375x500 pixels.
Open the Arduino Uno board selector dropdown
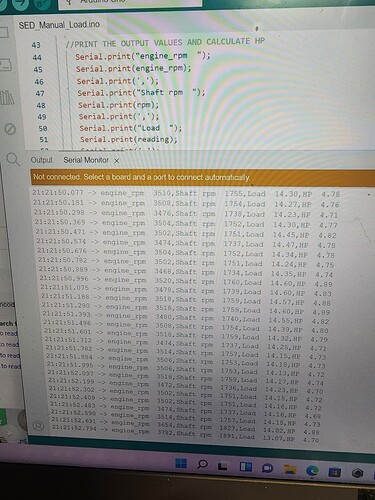coord(130,2)
